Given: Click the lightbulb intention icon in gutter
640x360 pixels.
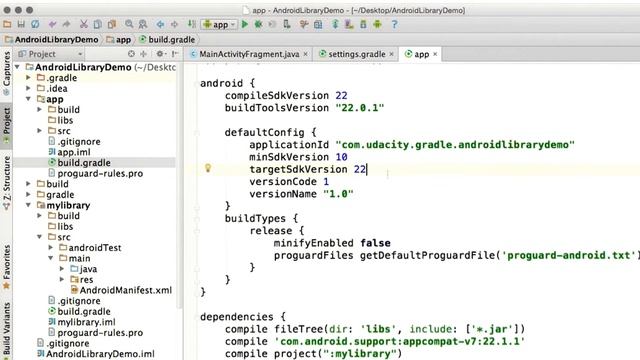Looking at the screenshot, I should (x=208, y=168).
